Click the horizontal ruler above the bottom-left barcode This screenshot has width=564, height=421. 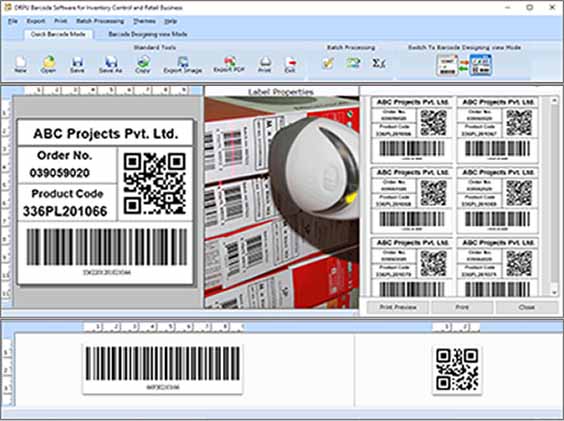164,327
